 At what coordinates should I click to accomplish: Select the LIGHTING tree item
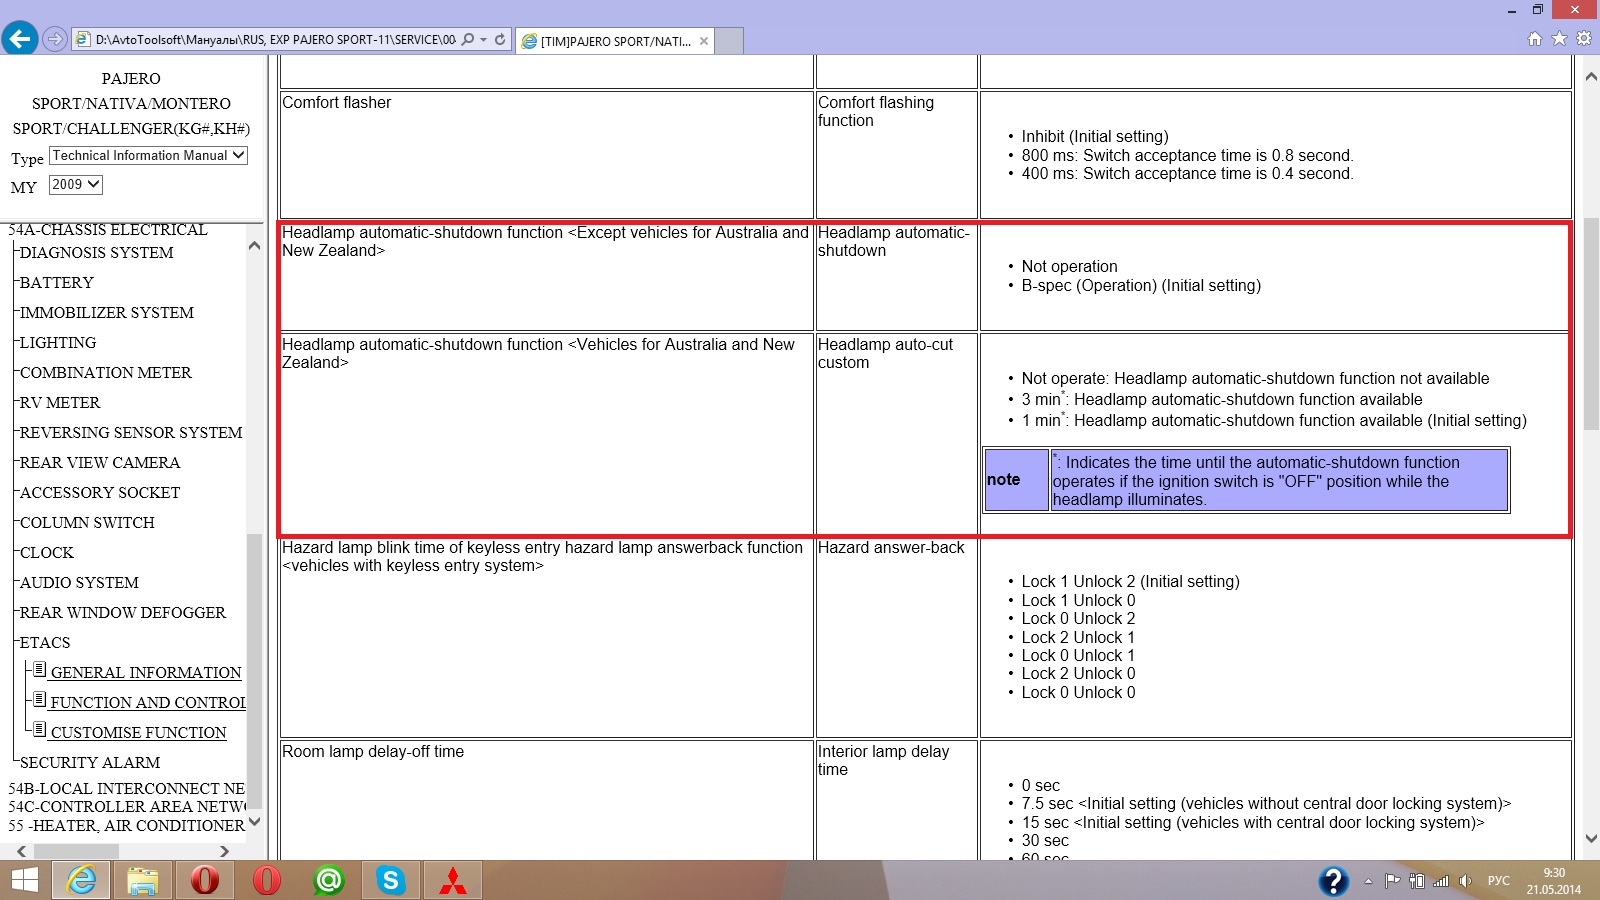tap(58, 343)
